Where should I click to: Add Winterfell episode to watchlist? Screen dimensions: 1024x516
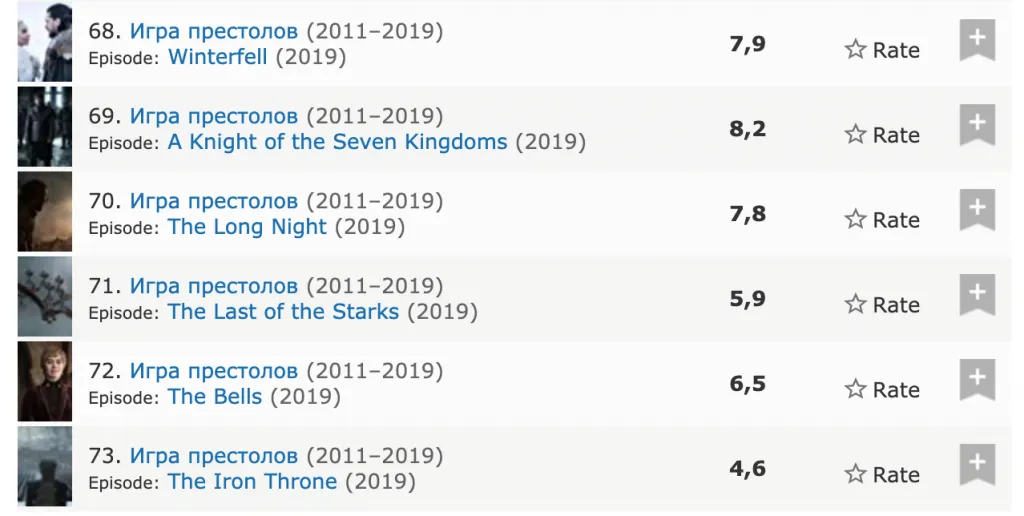coord(977,40)
